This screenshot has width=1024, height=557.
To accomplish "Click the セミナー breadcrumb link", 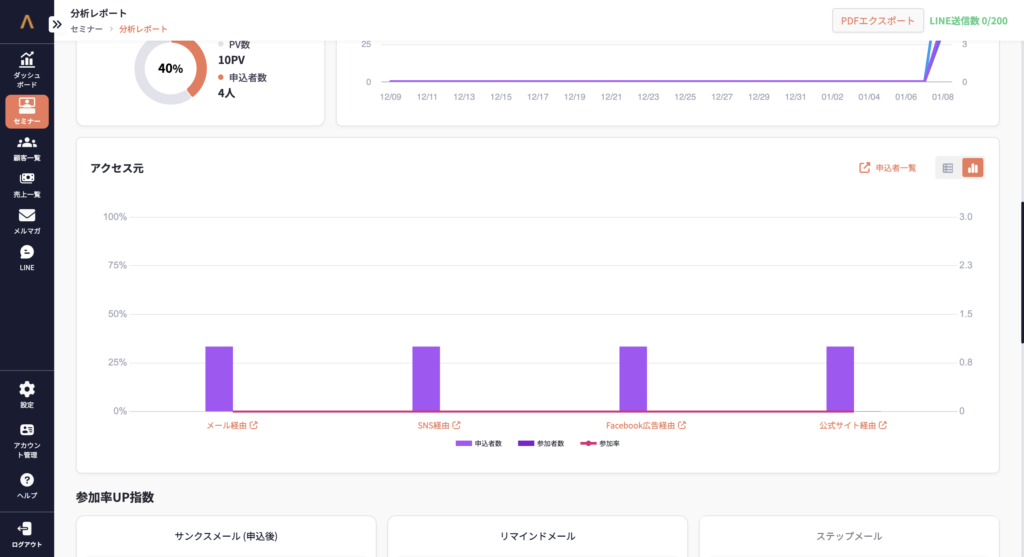I will coord(86,30).
